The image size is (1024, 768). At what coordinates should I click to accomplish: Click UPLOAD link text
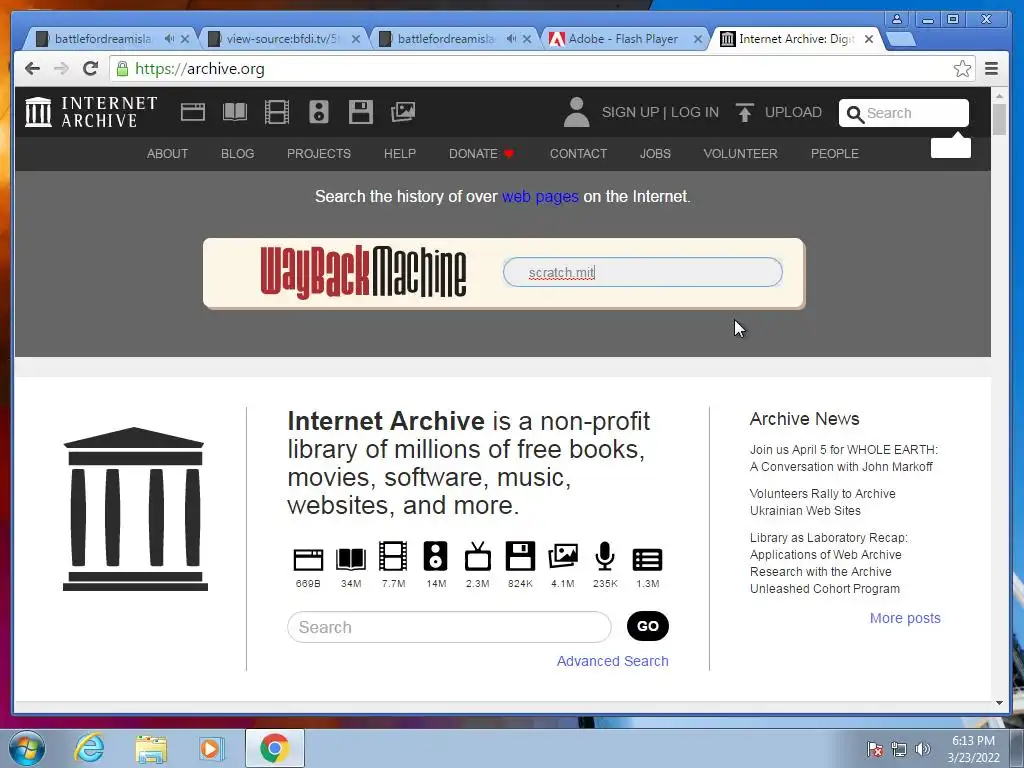[x=793, y=112]
